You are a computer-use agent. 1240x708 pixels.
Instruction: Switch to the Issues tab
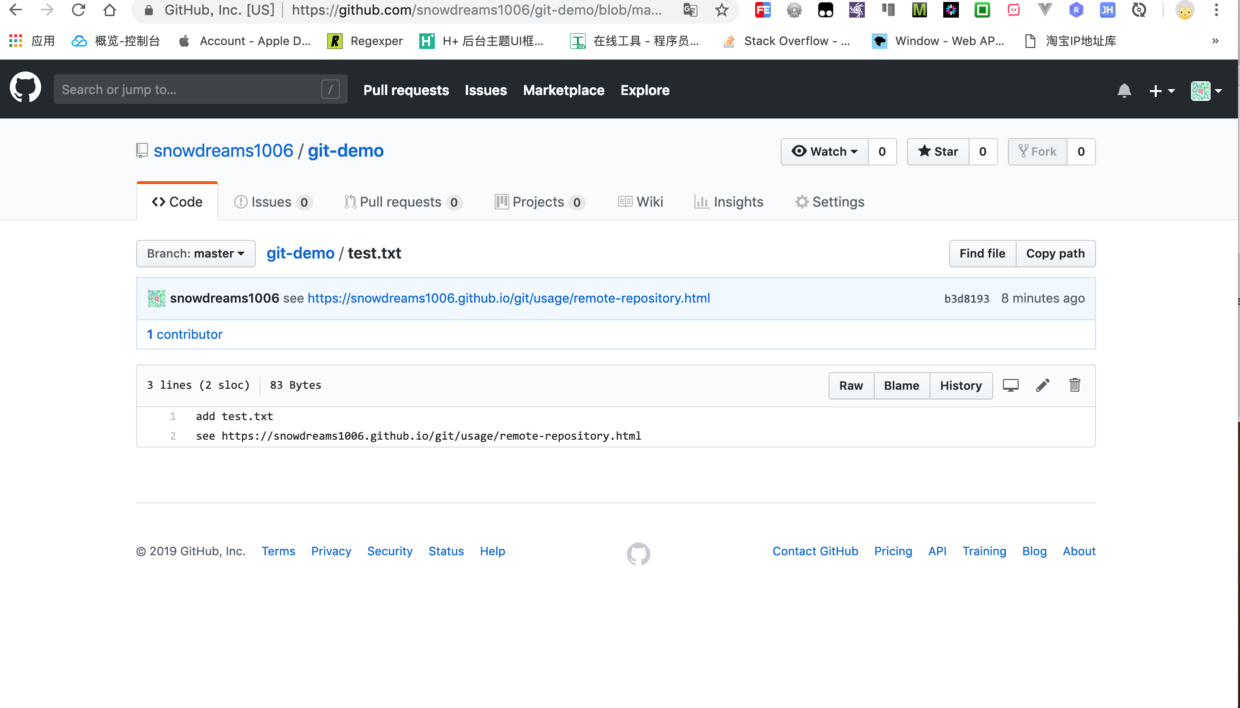click(272, 201)
